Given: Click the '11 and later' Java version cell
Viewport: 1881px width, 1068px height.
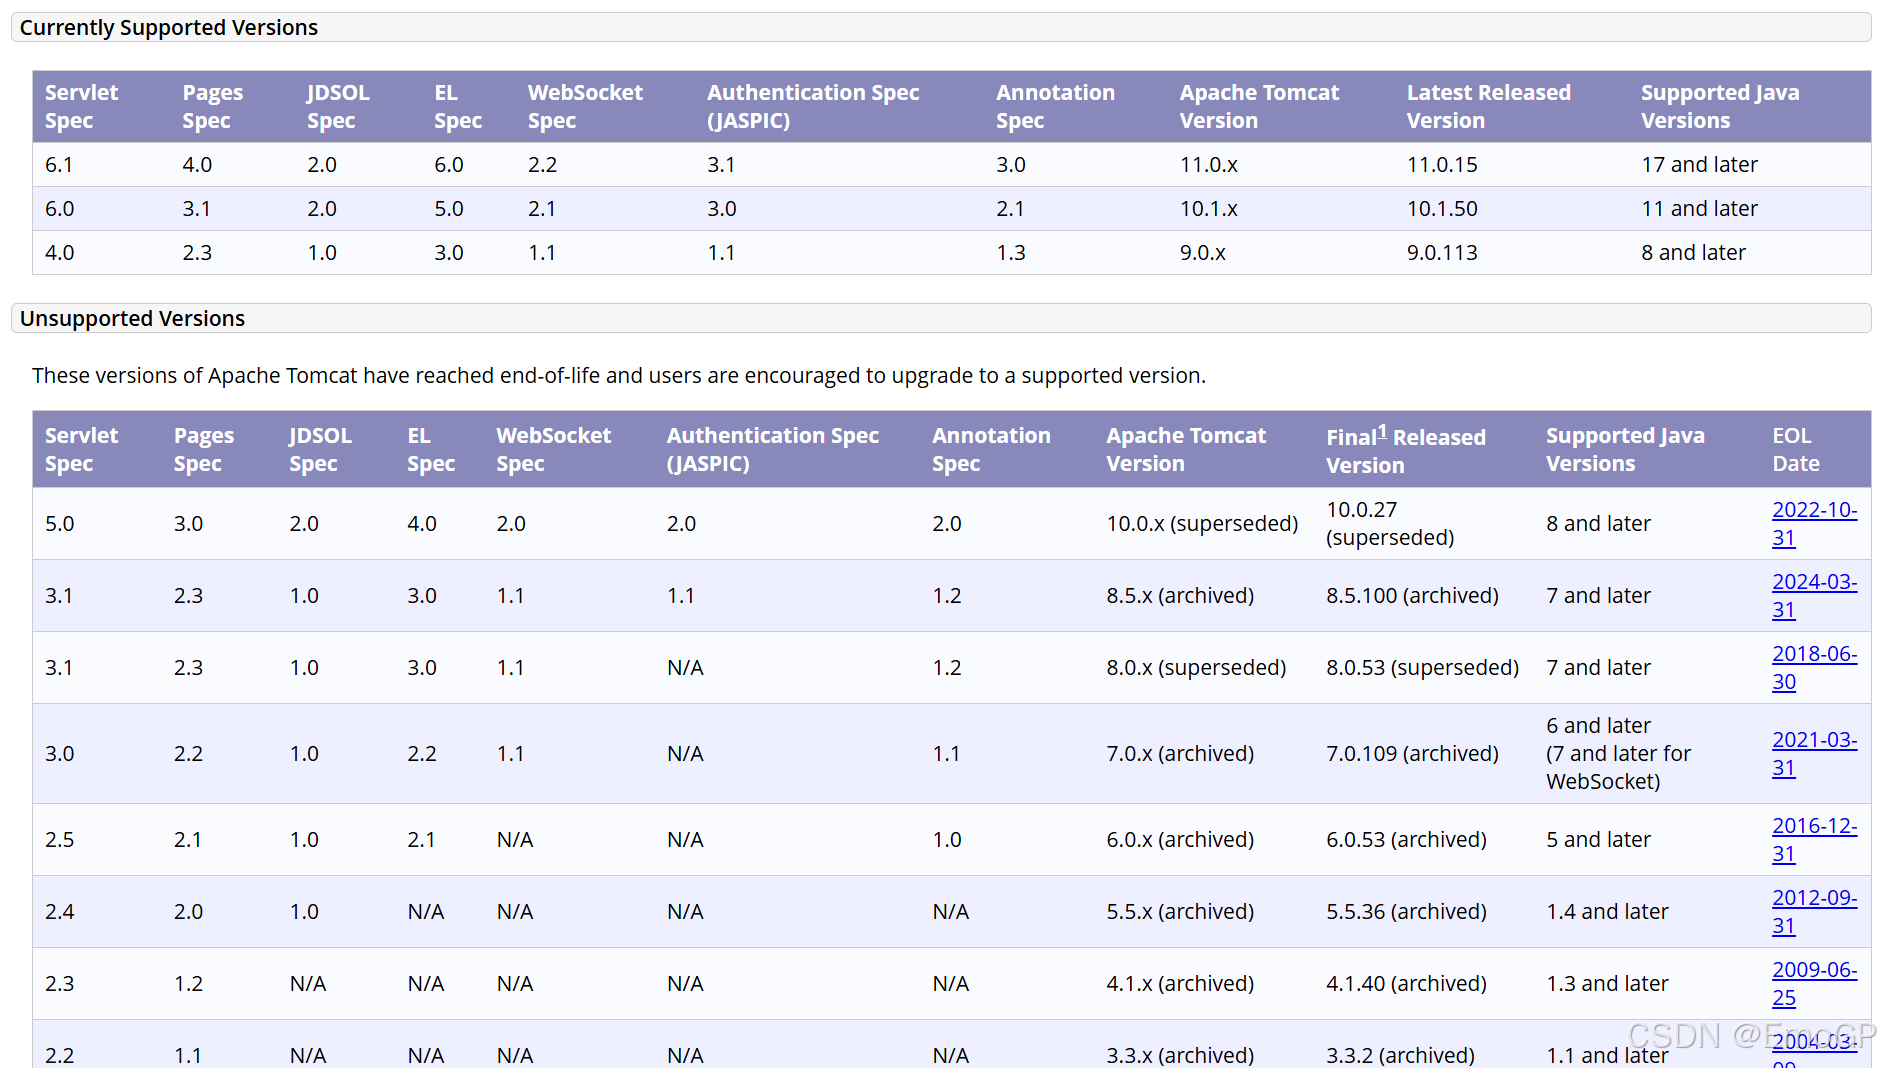Looking at the screenshot, I should [x=1699, y=209].
